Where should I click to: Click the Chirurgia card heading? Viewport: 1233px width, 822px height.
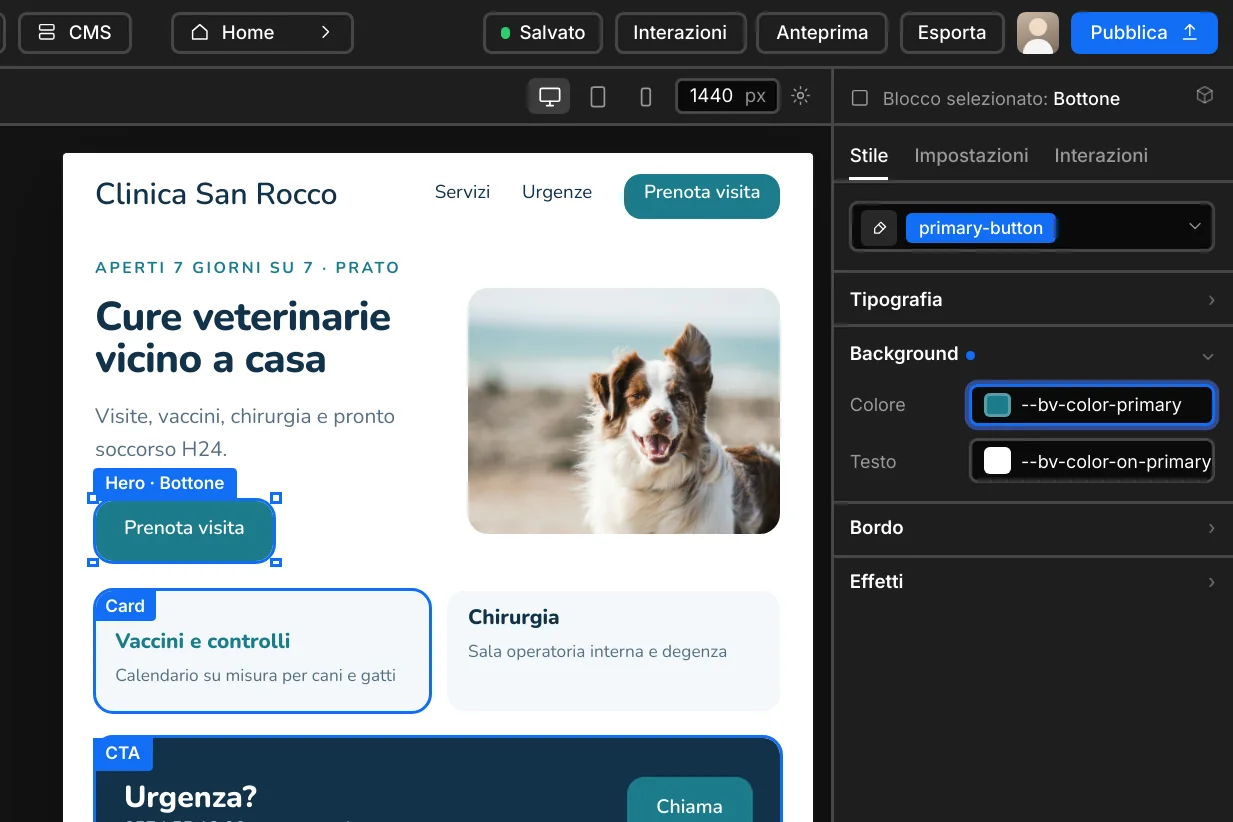[x=514, y=617]
